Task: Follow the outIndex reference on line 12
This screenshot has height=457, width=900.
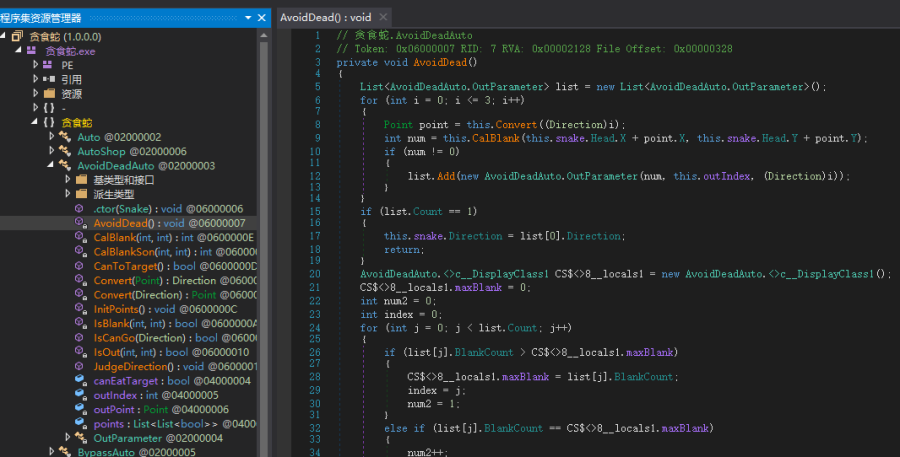Action: pyautogui.click(x=728, y=176)
